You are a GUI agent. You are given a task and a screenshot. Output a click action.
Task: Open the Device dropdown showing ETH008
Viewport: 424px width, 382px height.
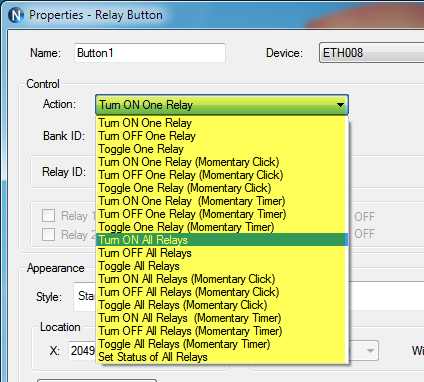click(x=371, y=53)
